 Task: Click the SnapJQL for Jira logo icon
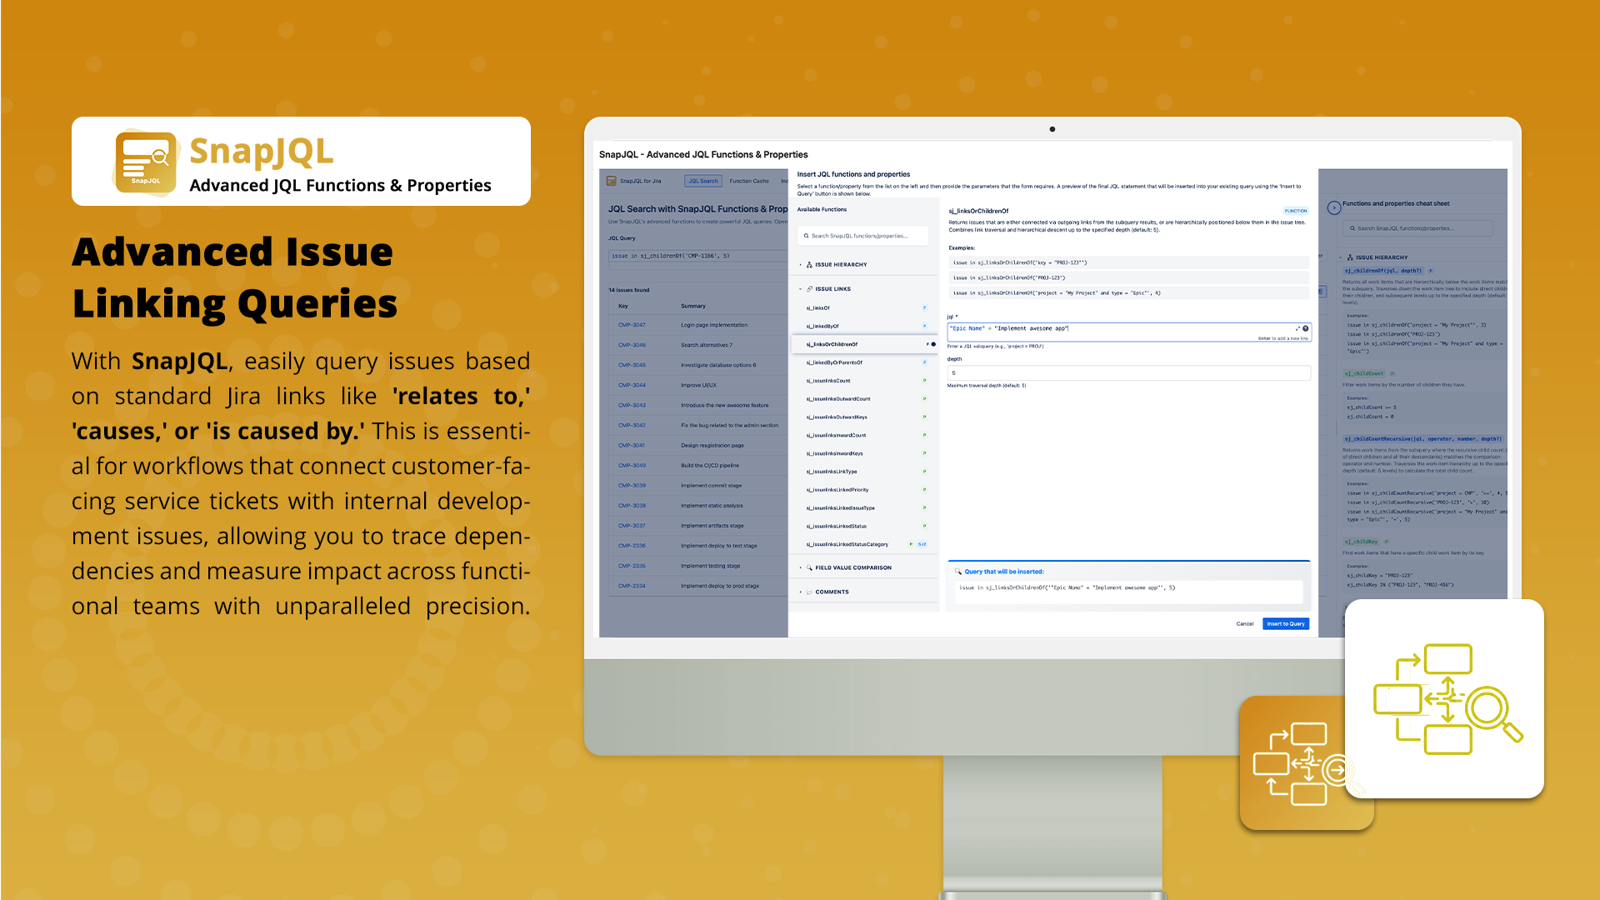tap(611, 181)
